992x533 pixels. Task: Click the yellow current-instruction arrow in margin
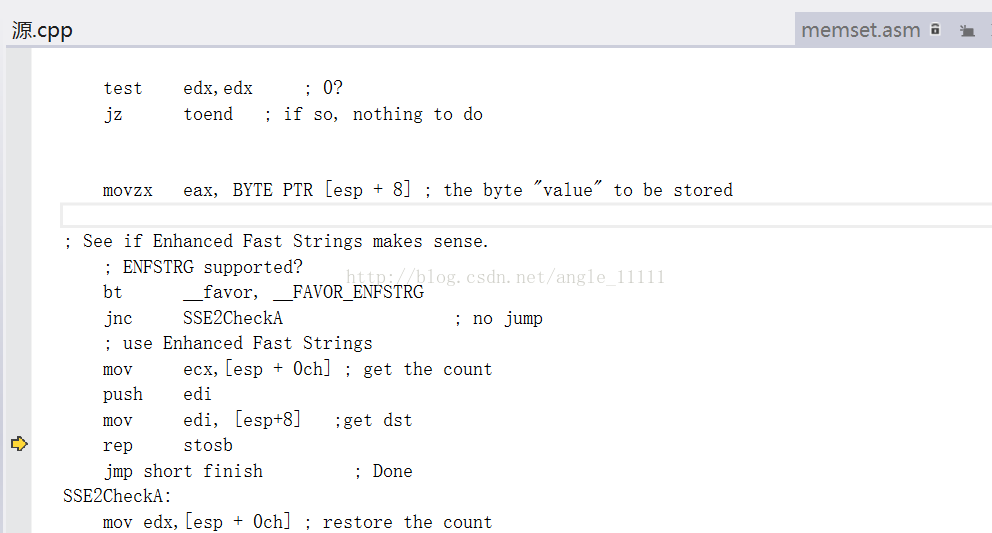(x=19, y=444)
